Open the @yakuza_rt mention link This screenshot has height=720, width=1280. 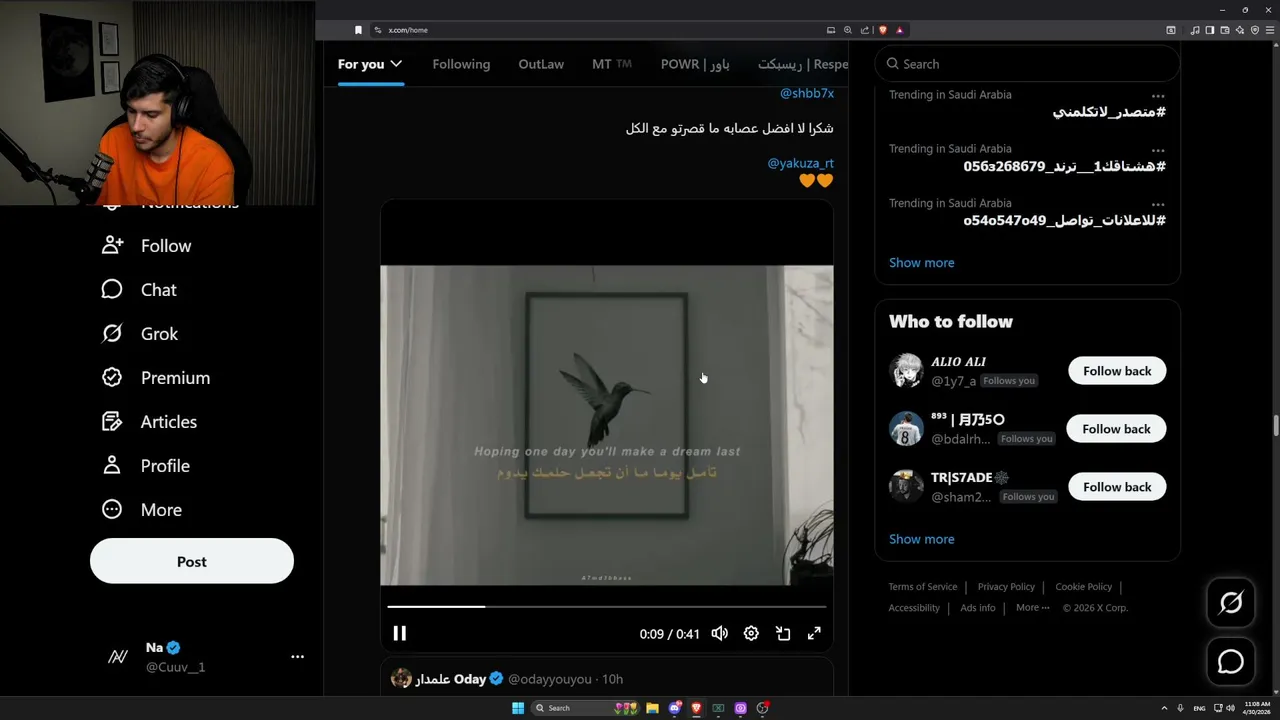(800, 163)
